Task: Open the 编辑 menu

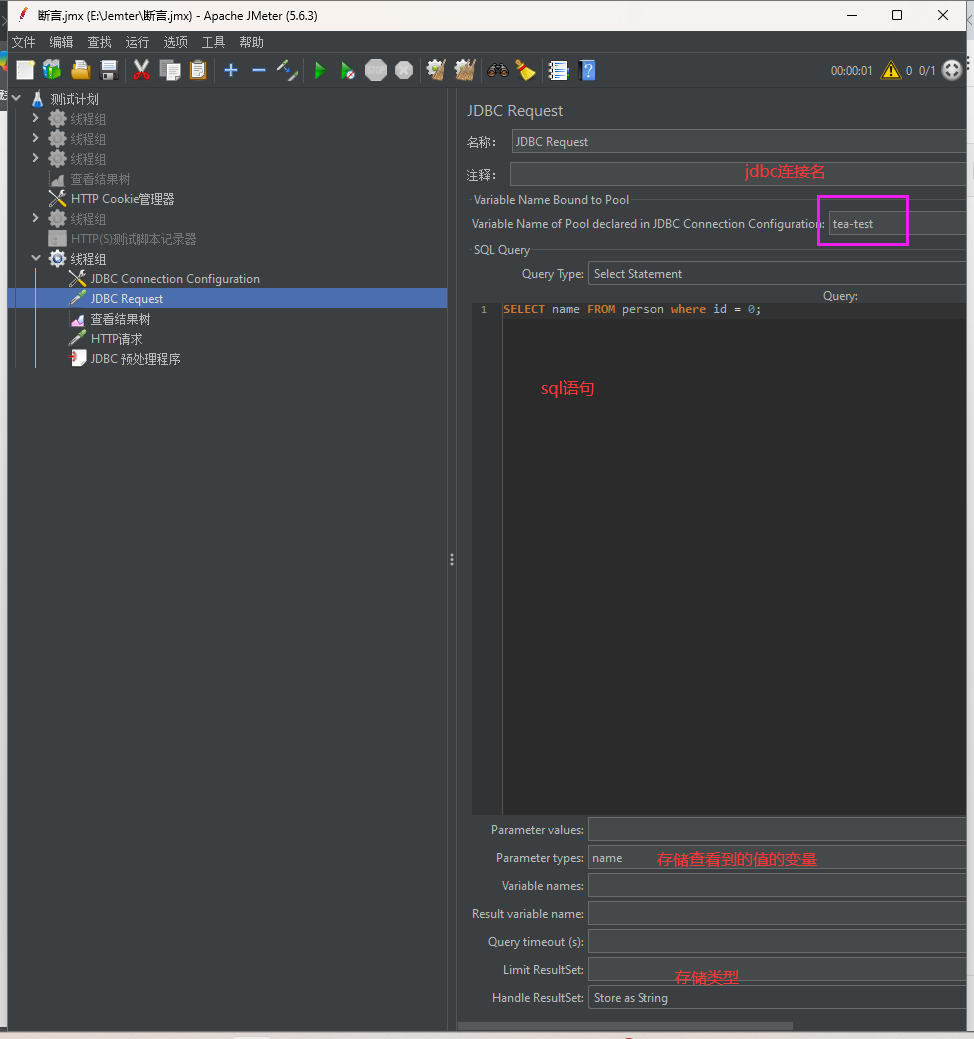Action: 61,42
